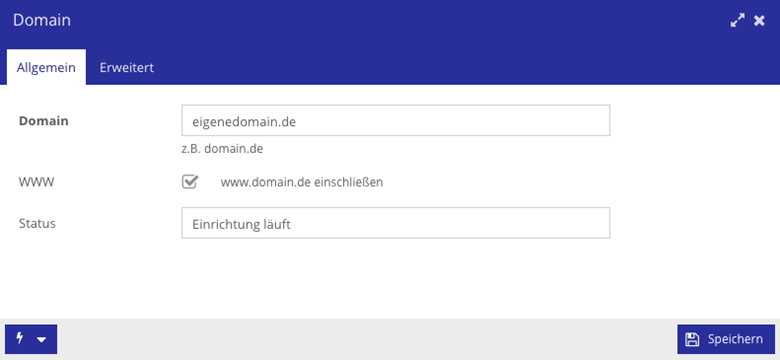Click the 'z.B. domain.de' hint text
The height and width of the screenshot is (360, 780).
click(x=222, y=149)
